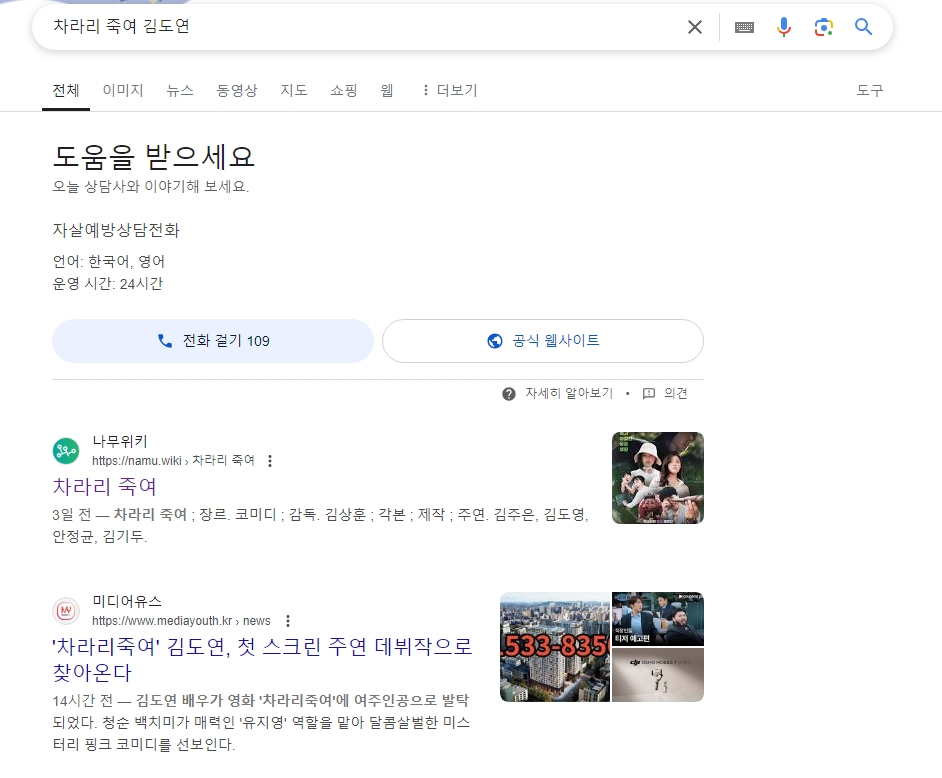Switch to the 뉴스 tab

[x=180, y=90]
